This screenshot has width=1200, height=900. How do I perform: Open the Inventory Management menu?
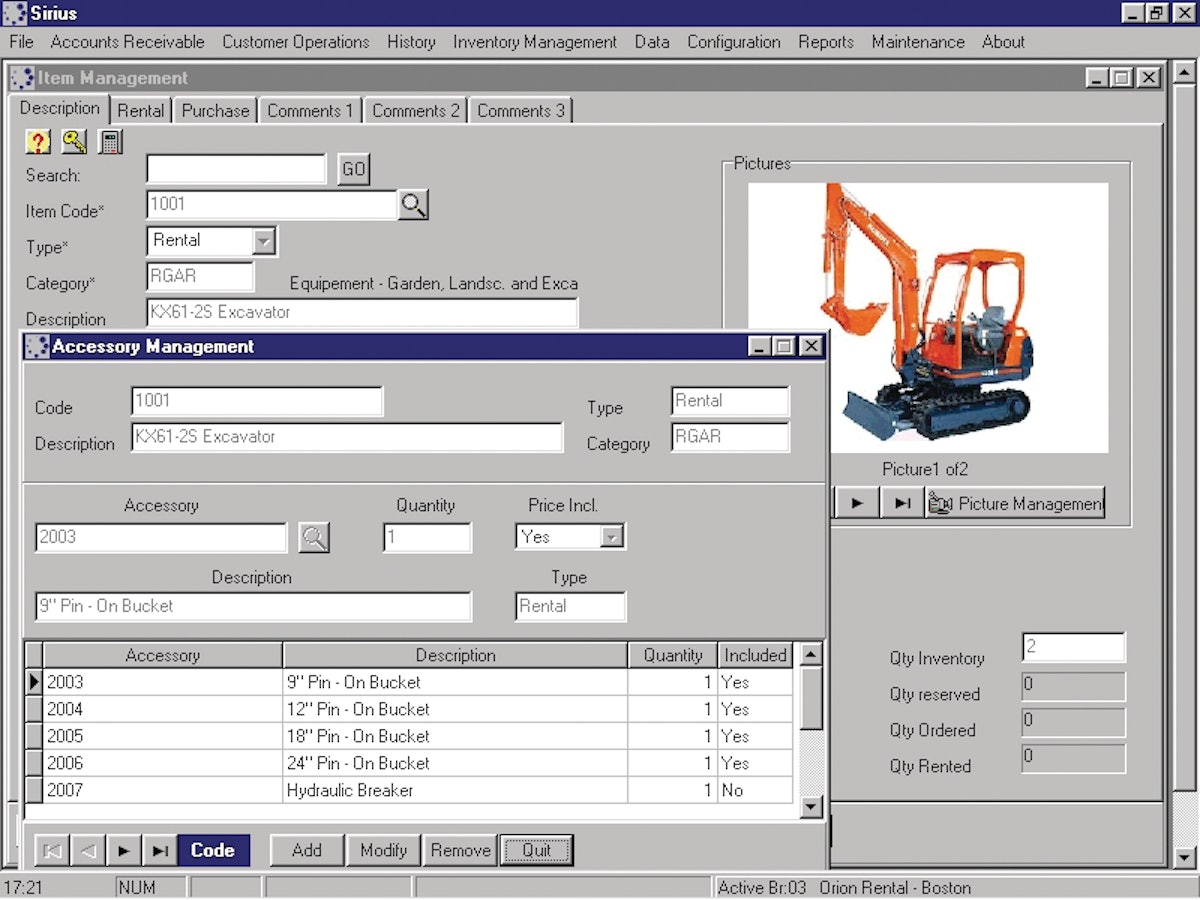[x=535, y=42]
